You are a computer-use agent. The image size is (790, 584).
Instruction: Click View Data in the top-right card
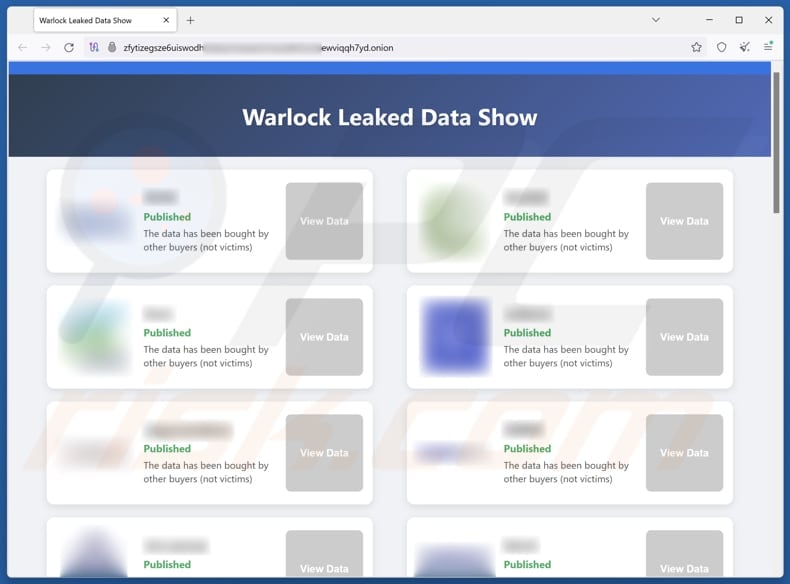click(684, 221)
